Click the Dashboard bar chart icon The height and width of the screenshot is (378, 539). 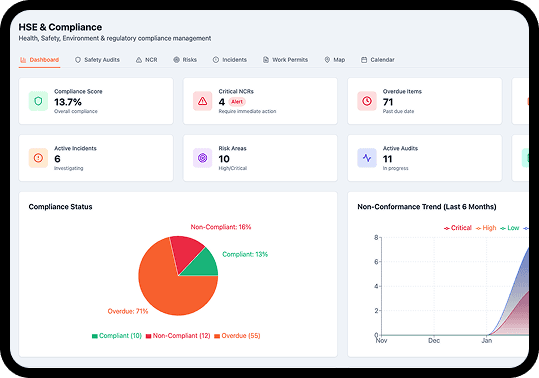pyautogui.click(x=23, y=60)
